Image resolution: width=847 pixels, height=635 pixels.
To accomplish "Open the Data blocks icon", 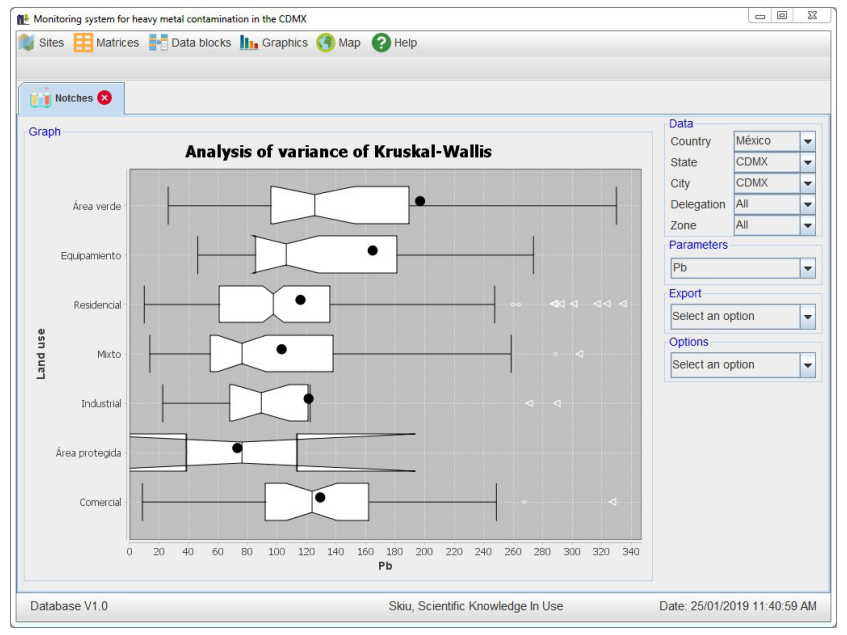I will [158, 43].
